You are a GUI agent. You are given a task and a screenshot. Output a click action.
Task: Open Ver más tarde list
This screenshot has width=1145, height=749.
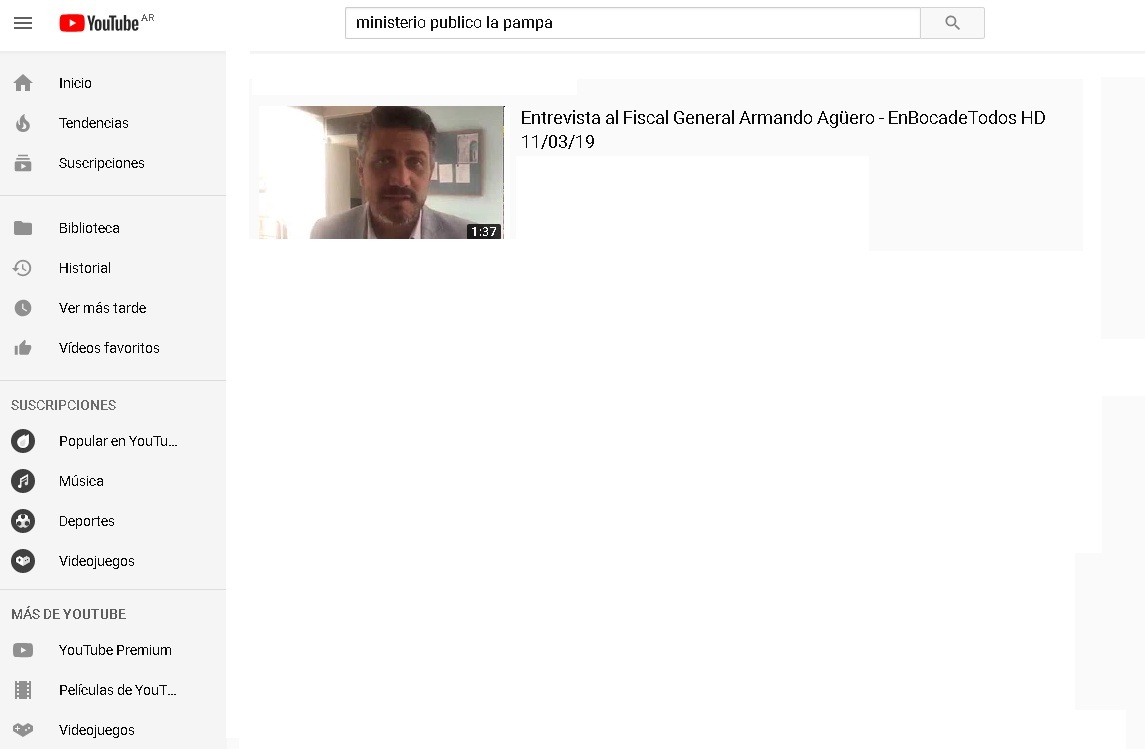102,308
